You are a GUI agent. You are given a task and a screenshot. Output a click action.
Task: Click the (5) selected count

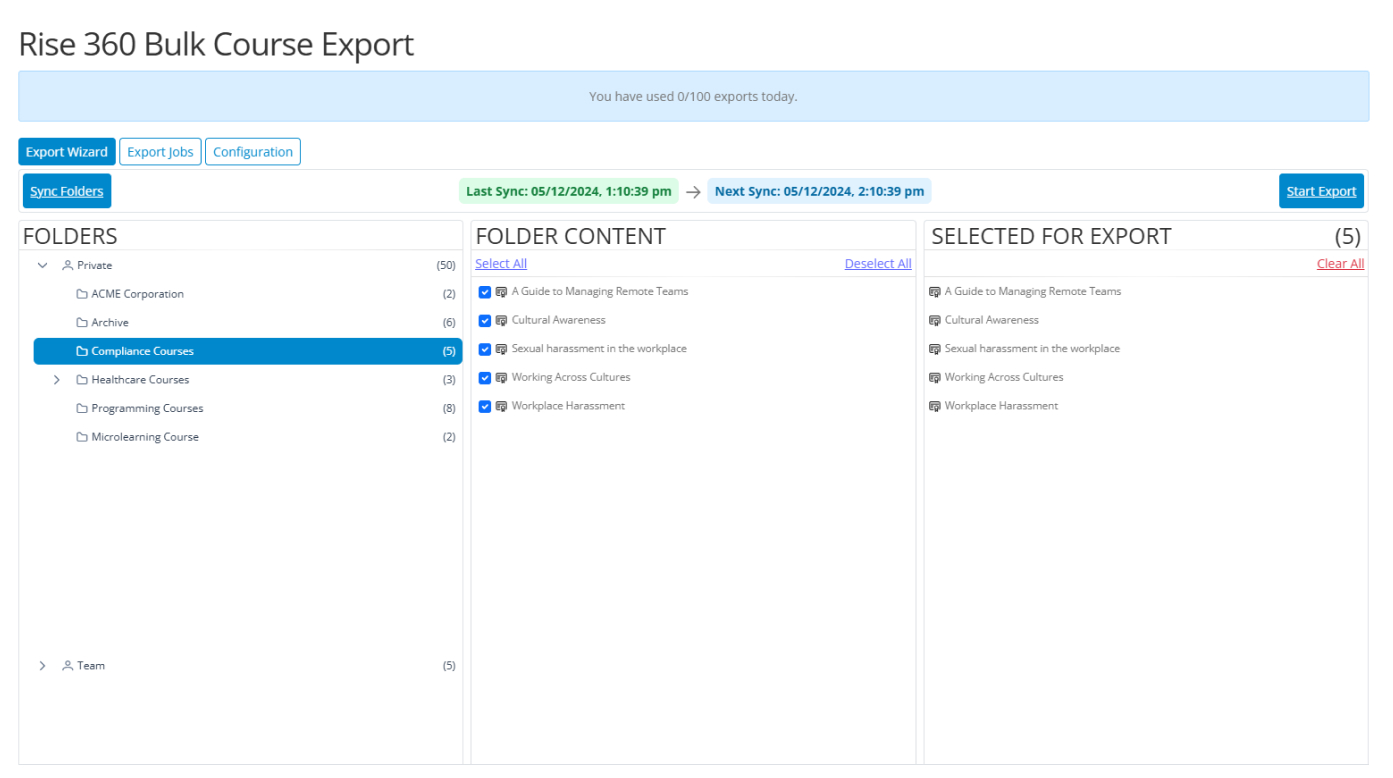click(1348, 236)
